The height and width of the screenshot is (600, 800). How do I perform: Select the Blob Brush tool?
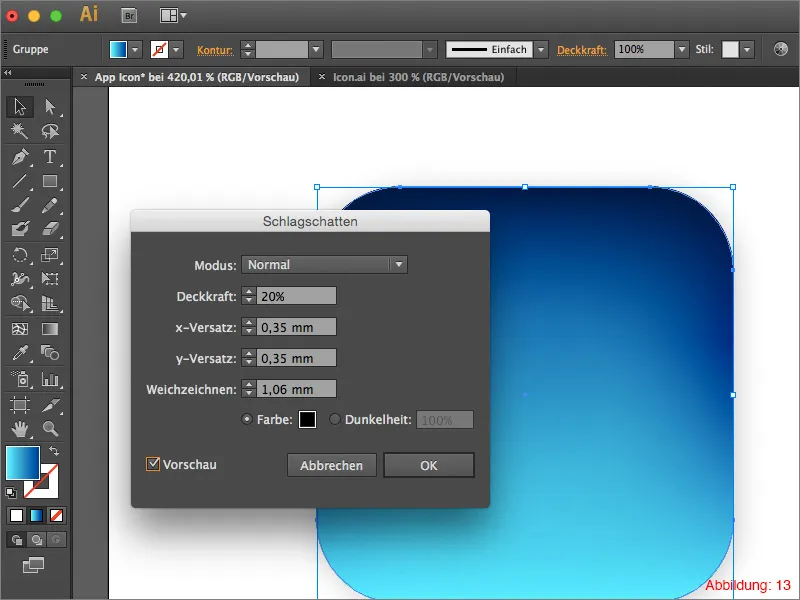point(20,229)
